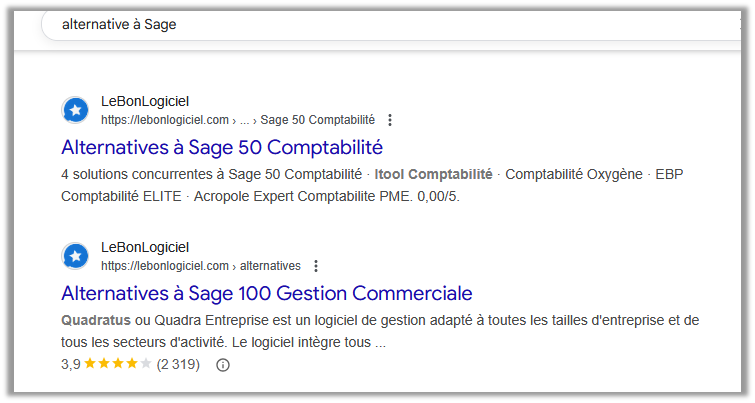
Task: Click the LeBonLogiciel site name on first result
Action: (145, 102)
